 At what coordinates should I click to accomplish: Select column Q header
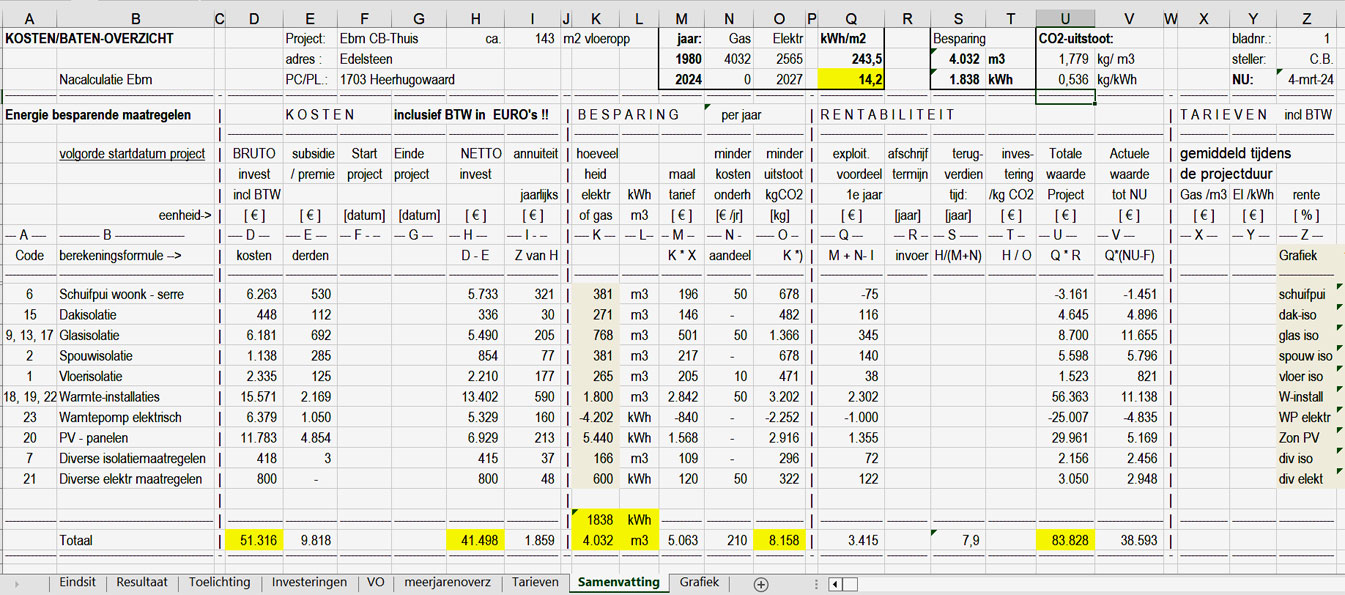pyautogui.click(x=851, y=18)
